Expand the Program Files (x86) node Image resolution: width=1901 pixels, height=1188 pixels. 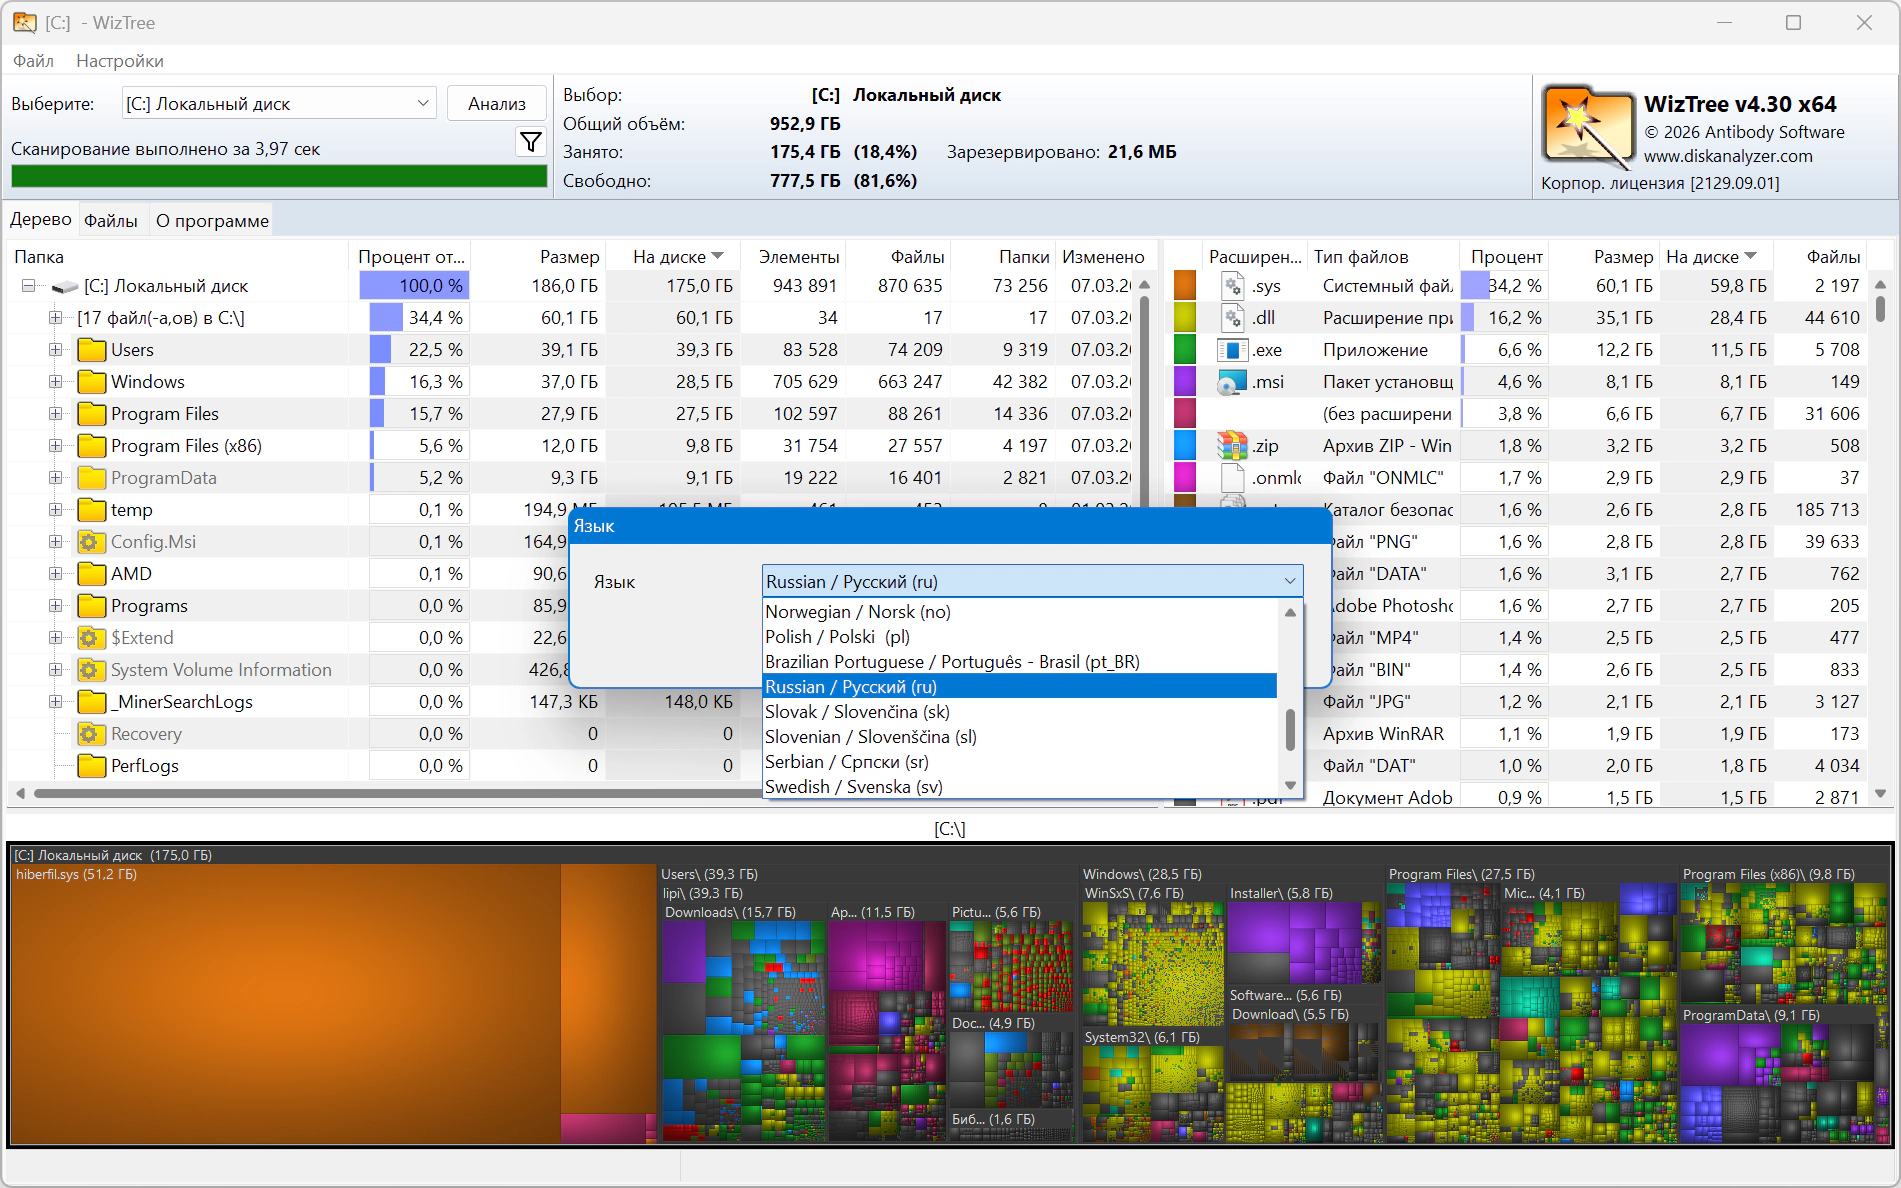(x=56, y=446)
